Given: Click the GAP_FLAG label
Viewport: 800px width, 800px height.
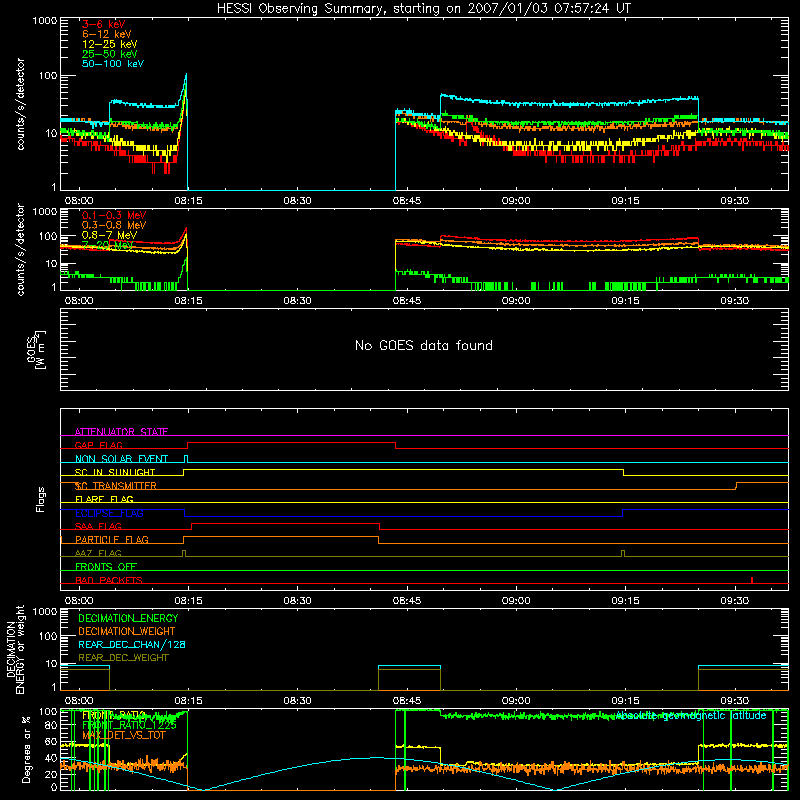Looking at the screenshot, I should point(98,445).
